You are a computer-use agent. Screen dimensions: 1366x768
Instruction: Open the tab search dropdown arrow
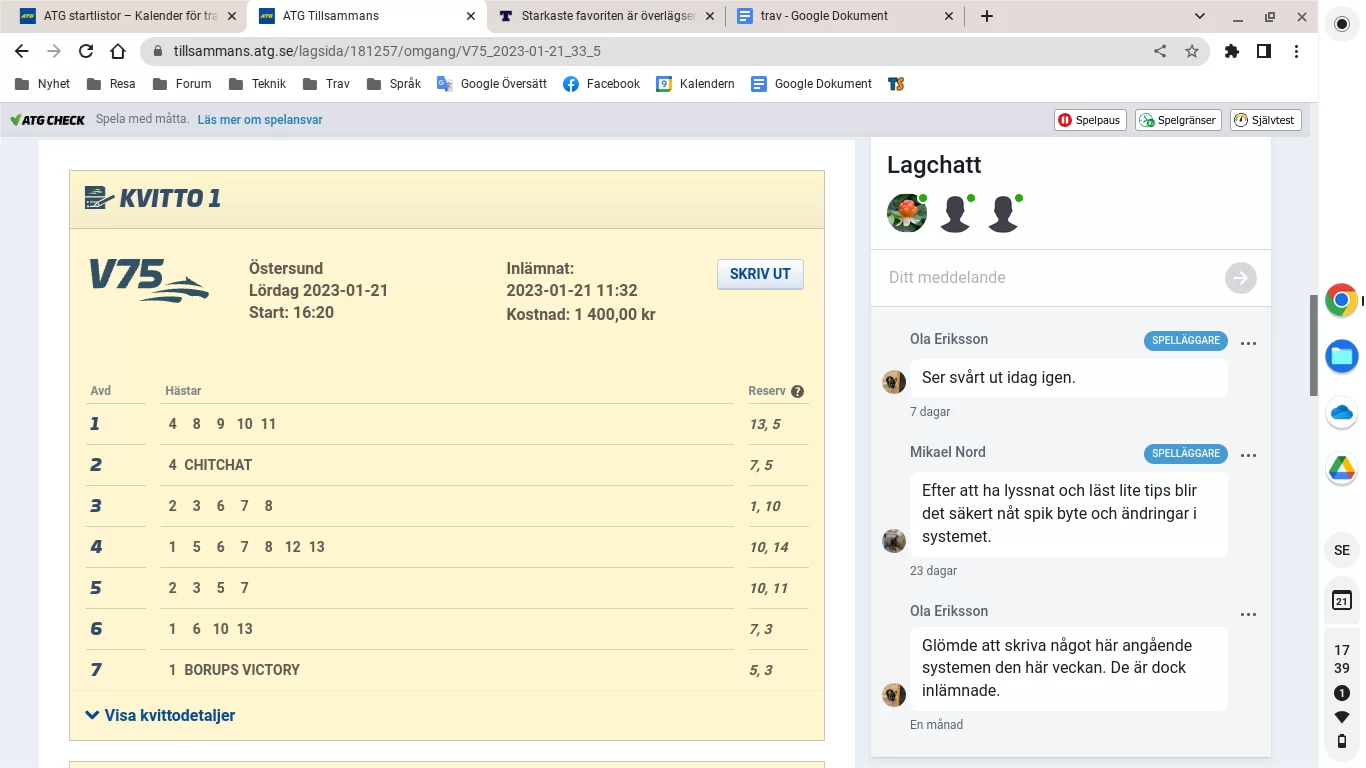tap(1200, 16)
